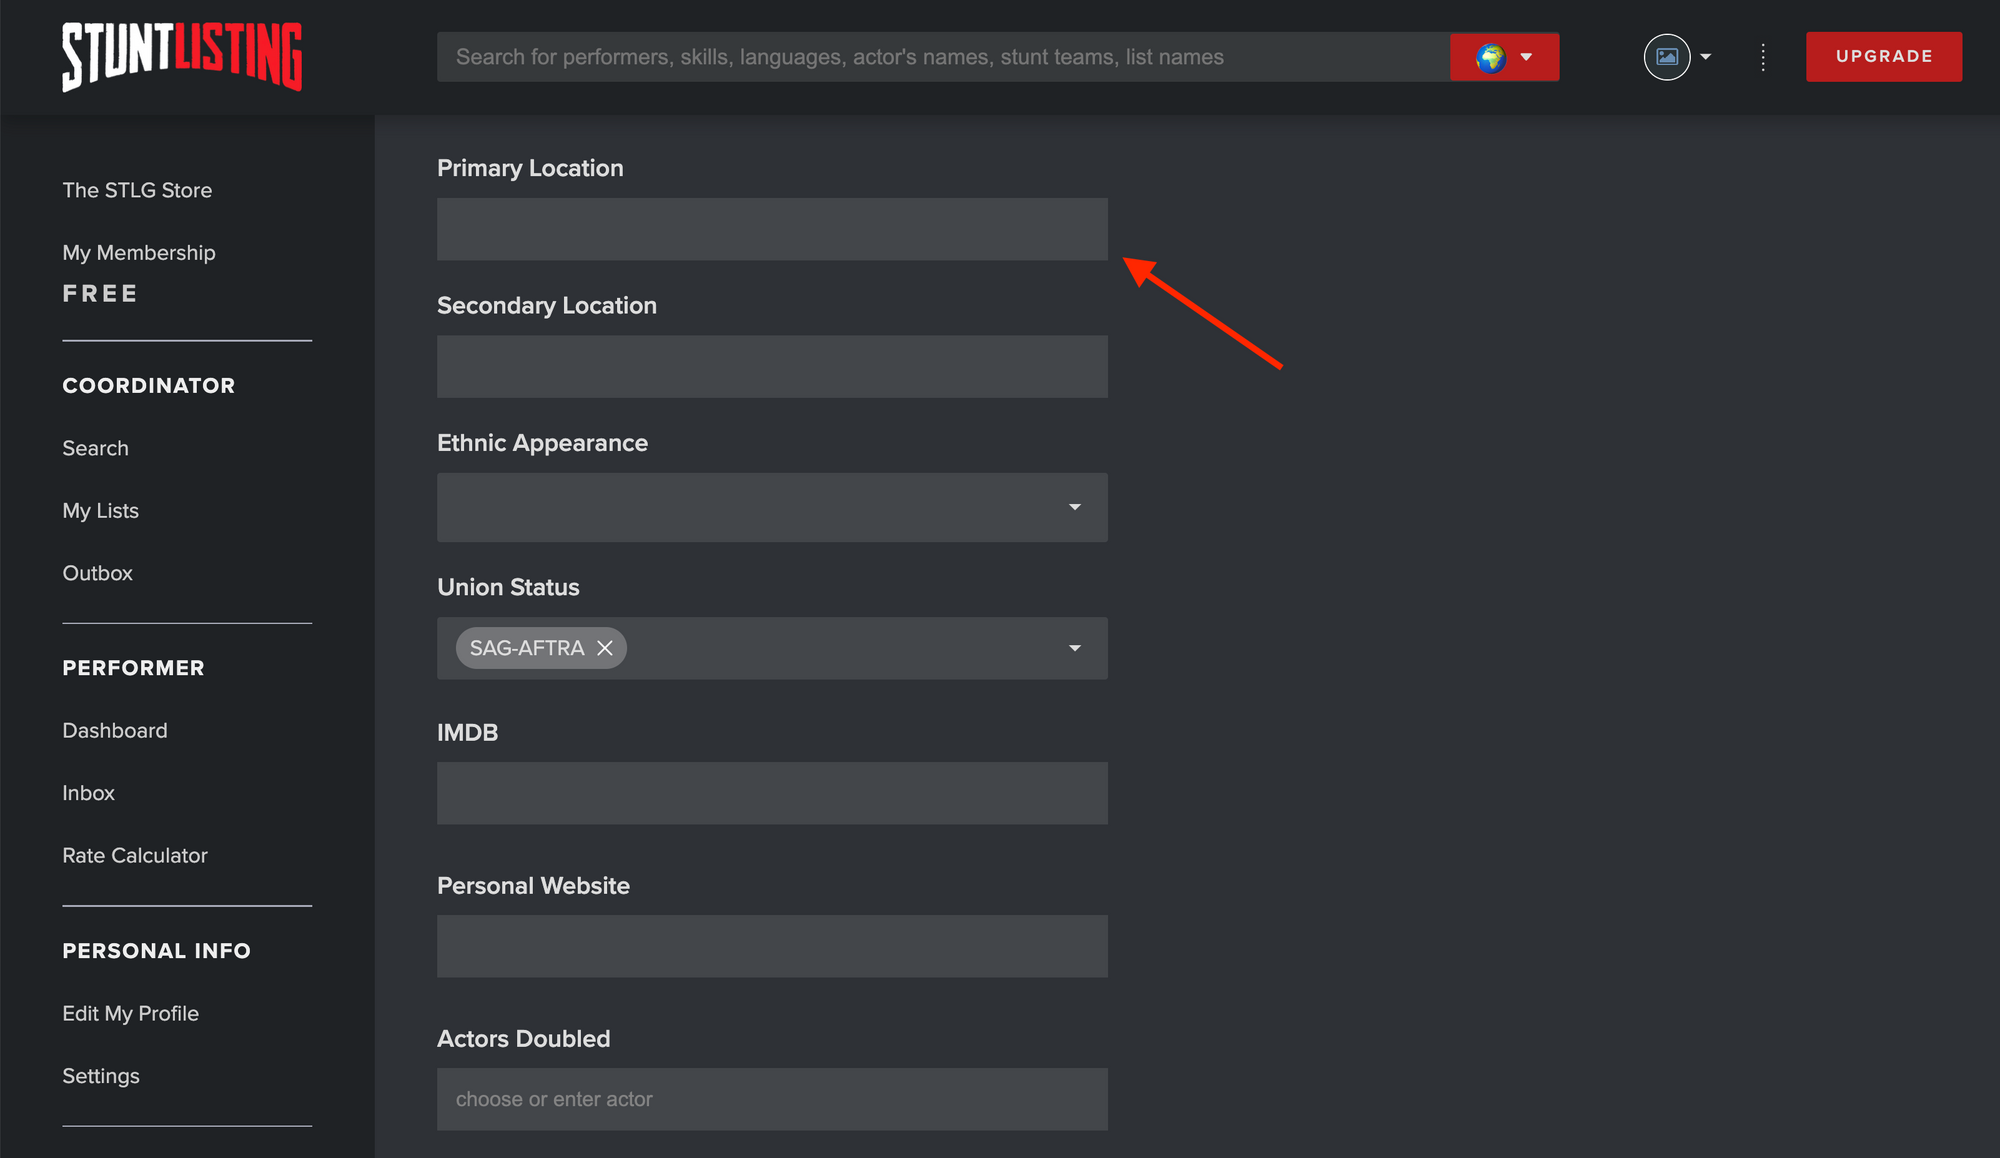2000x1158 pixels.
Task: Open Edit My Profile
Action: click(130, 1013)
